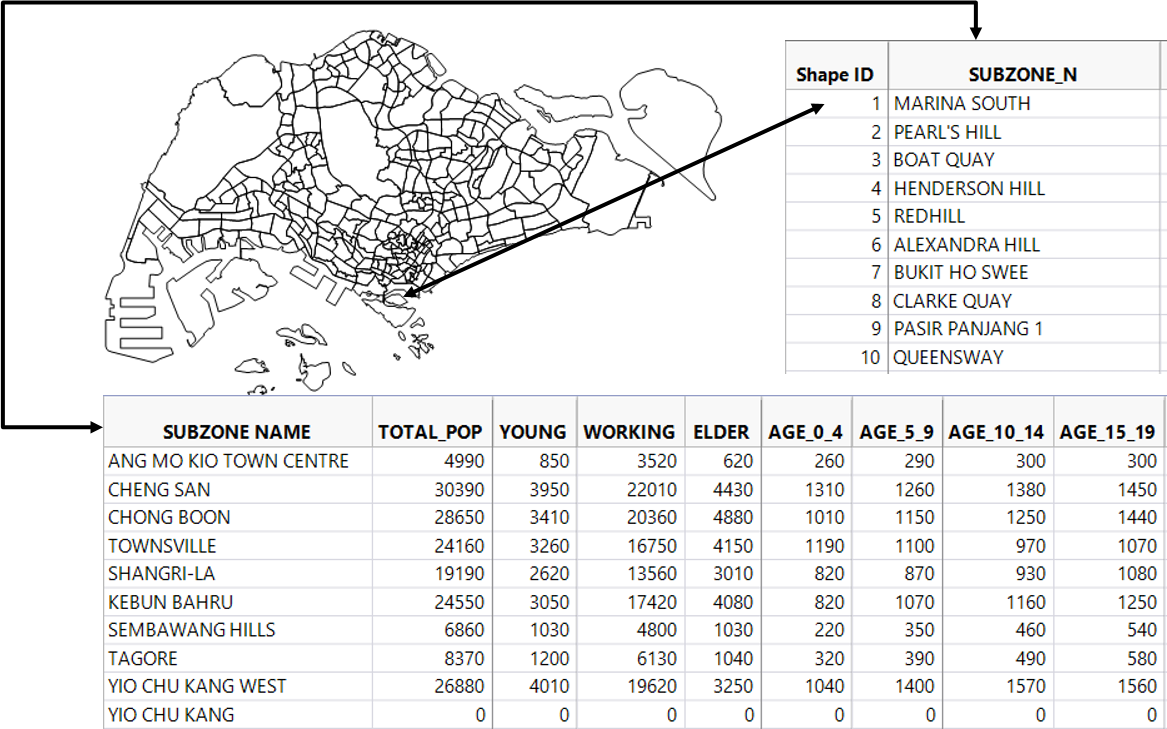Click the 26880 value for Yio Chu Kang West
Image resolution: width=1167 pixels, height=729 pixels.
pos(432,686)
